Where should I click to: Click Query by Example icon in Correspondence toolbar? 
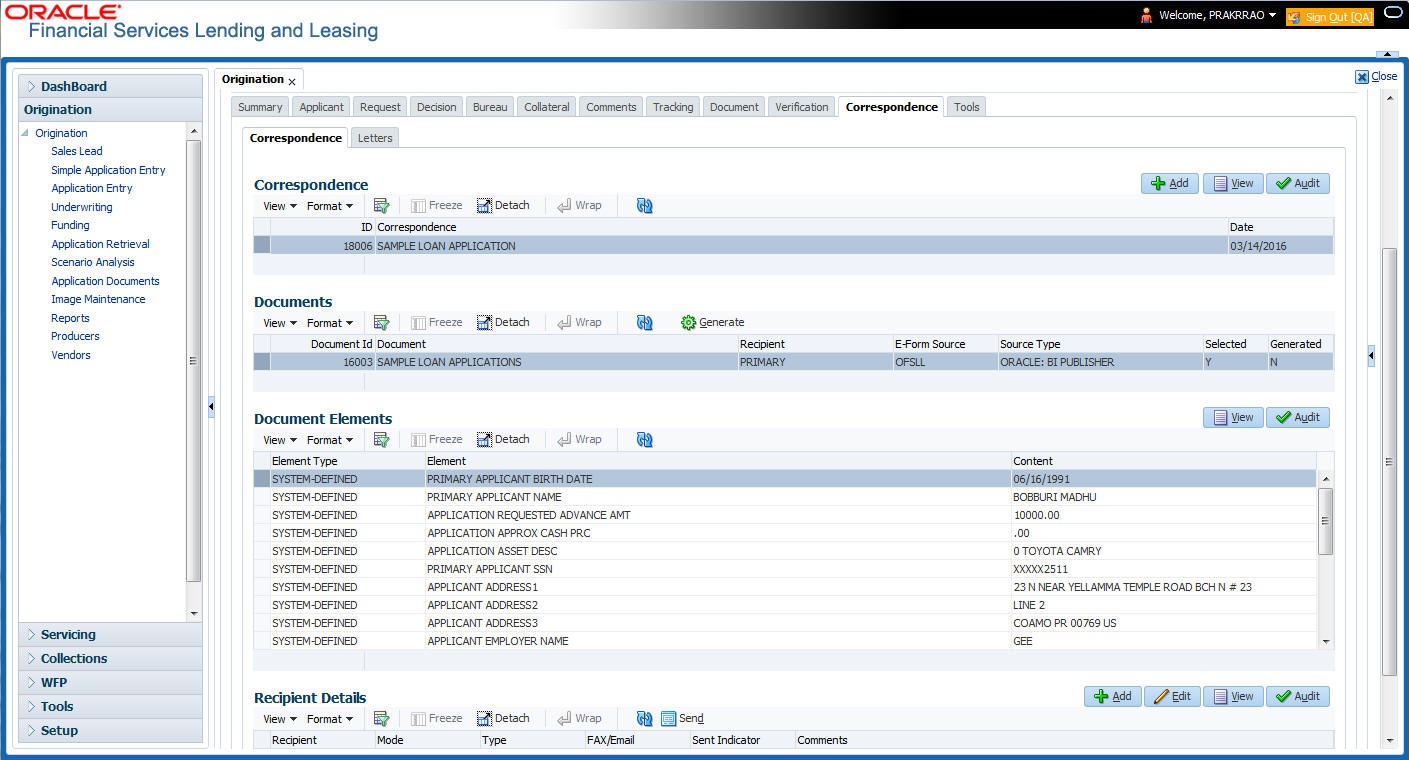coord(381,205)
